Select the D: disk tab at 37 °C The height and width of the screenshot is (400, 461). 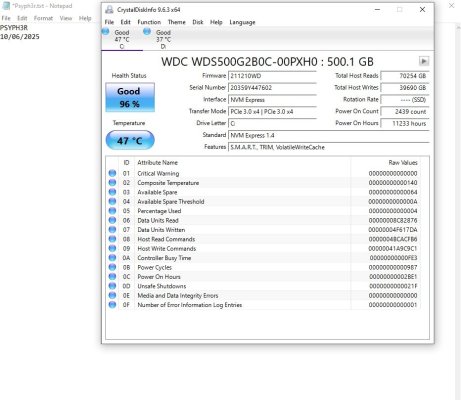click(x=163, y=39)
